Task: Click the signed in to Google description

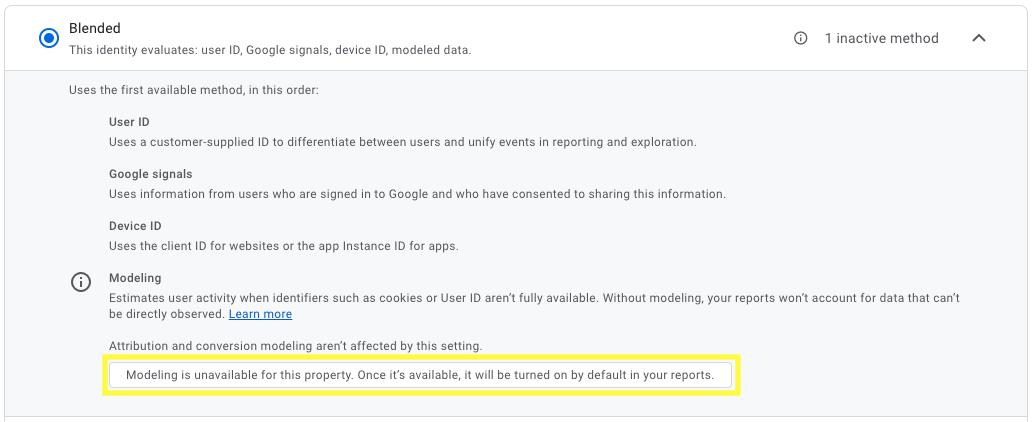Action: [417, 194]
